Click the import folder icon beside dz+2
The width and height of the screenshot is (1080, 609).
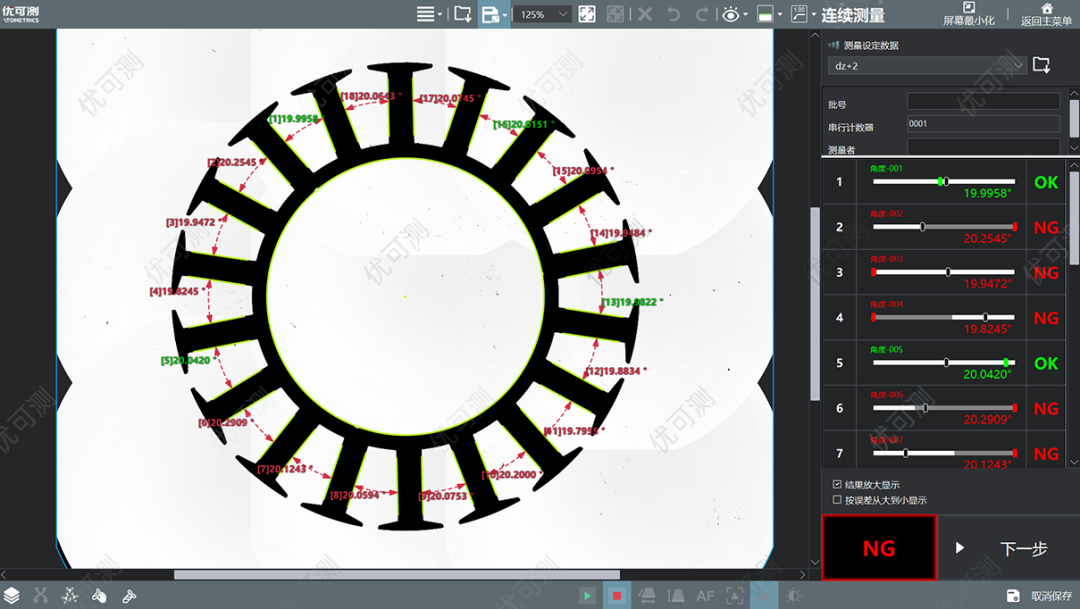coord(1041,65)
